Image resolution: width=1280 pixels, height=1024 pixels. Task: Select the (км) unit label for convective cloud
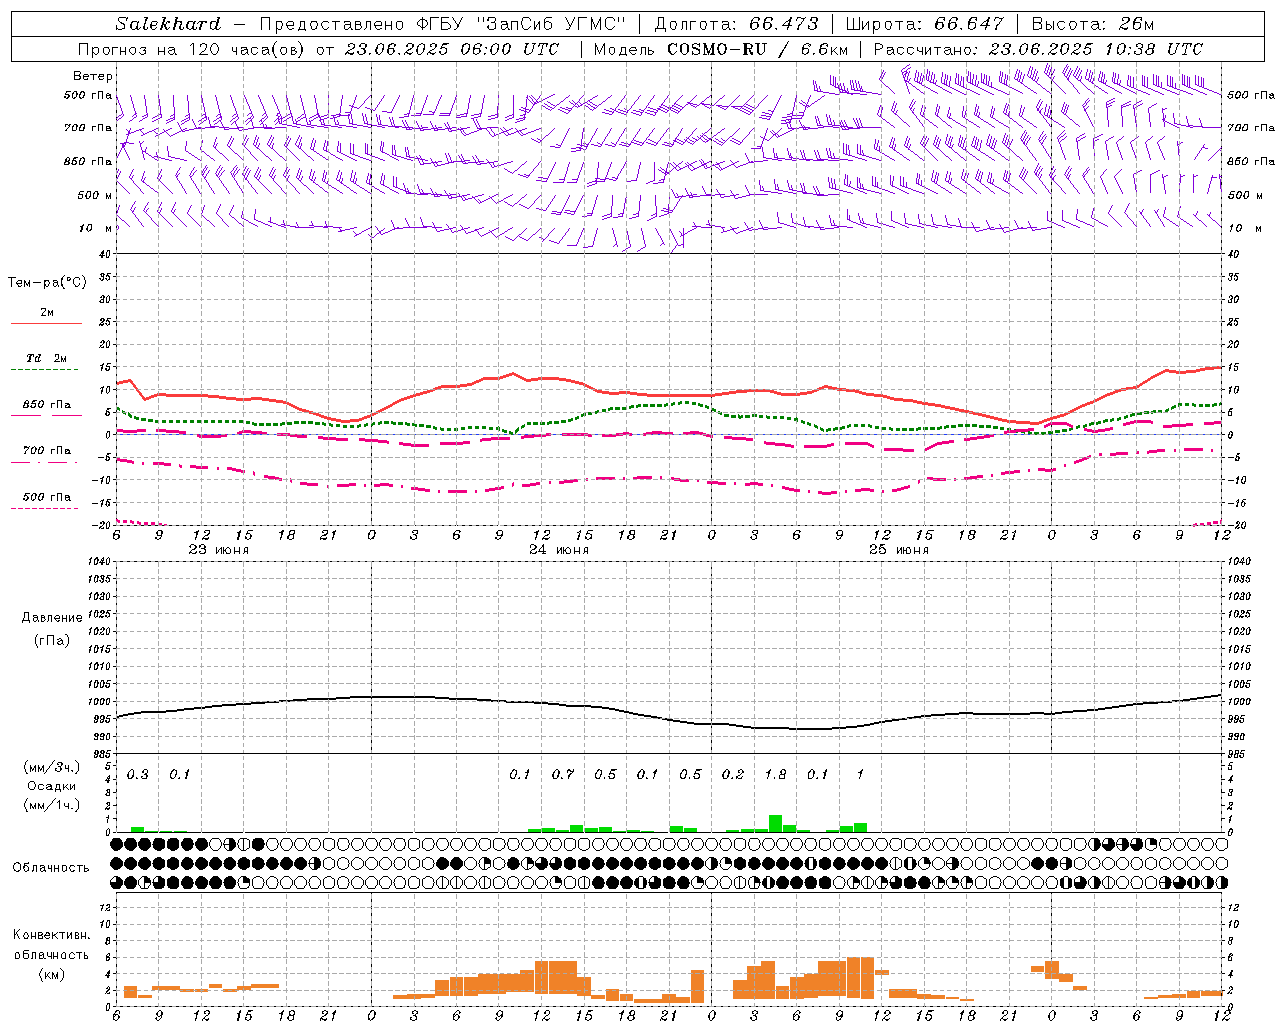point(51,974)
